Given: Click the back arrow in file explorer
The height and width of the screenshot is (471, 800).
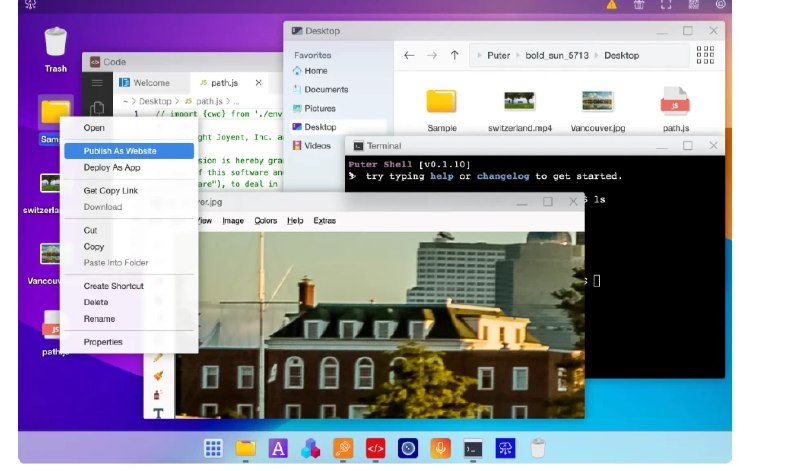Looking at the screenshot, I should (409, 56).
